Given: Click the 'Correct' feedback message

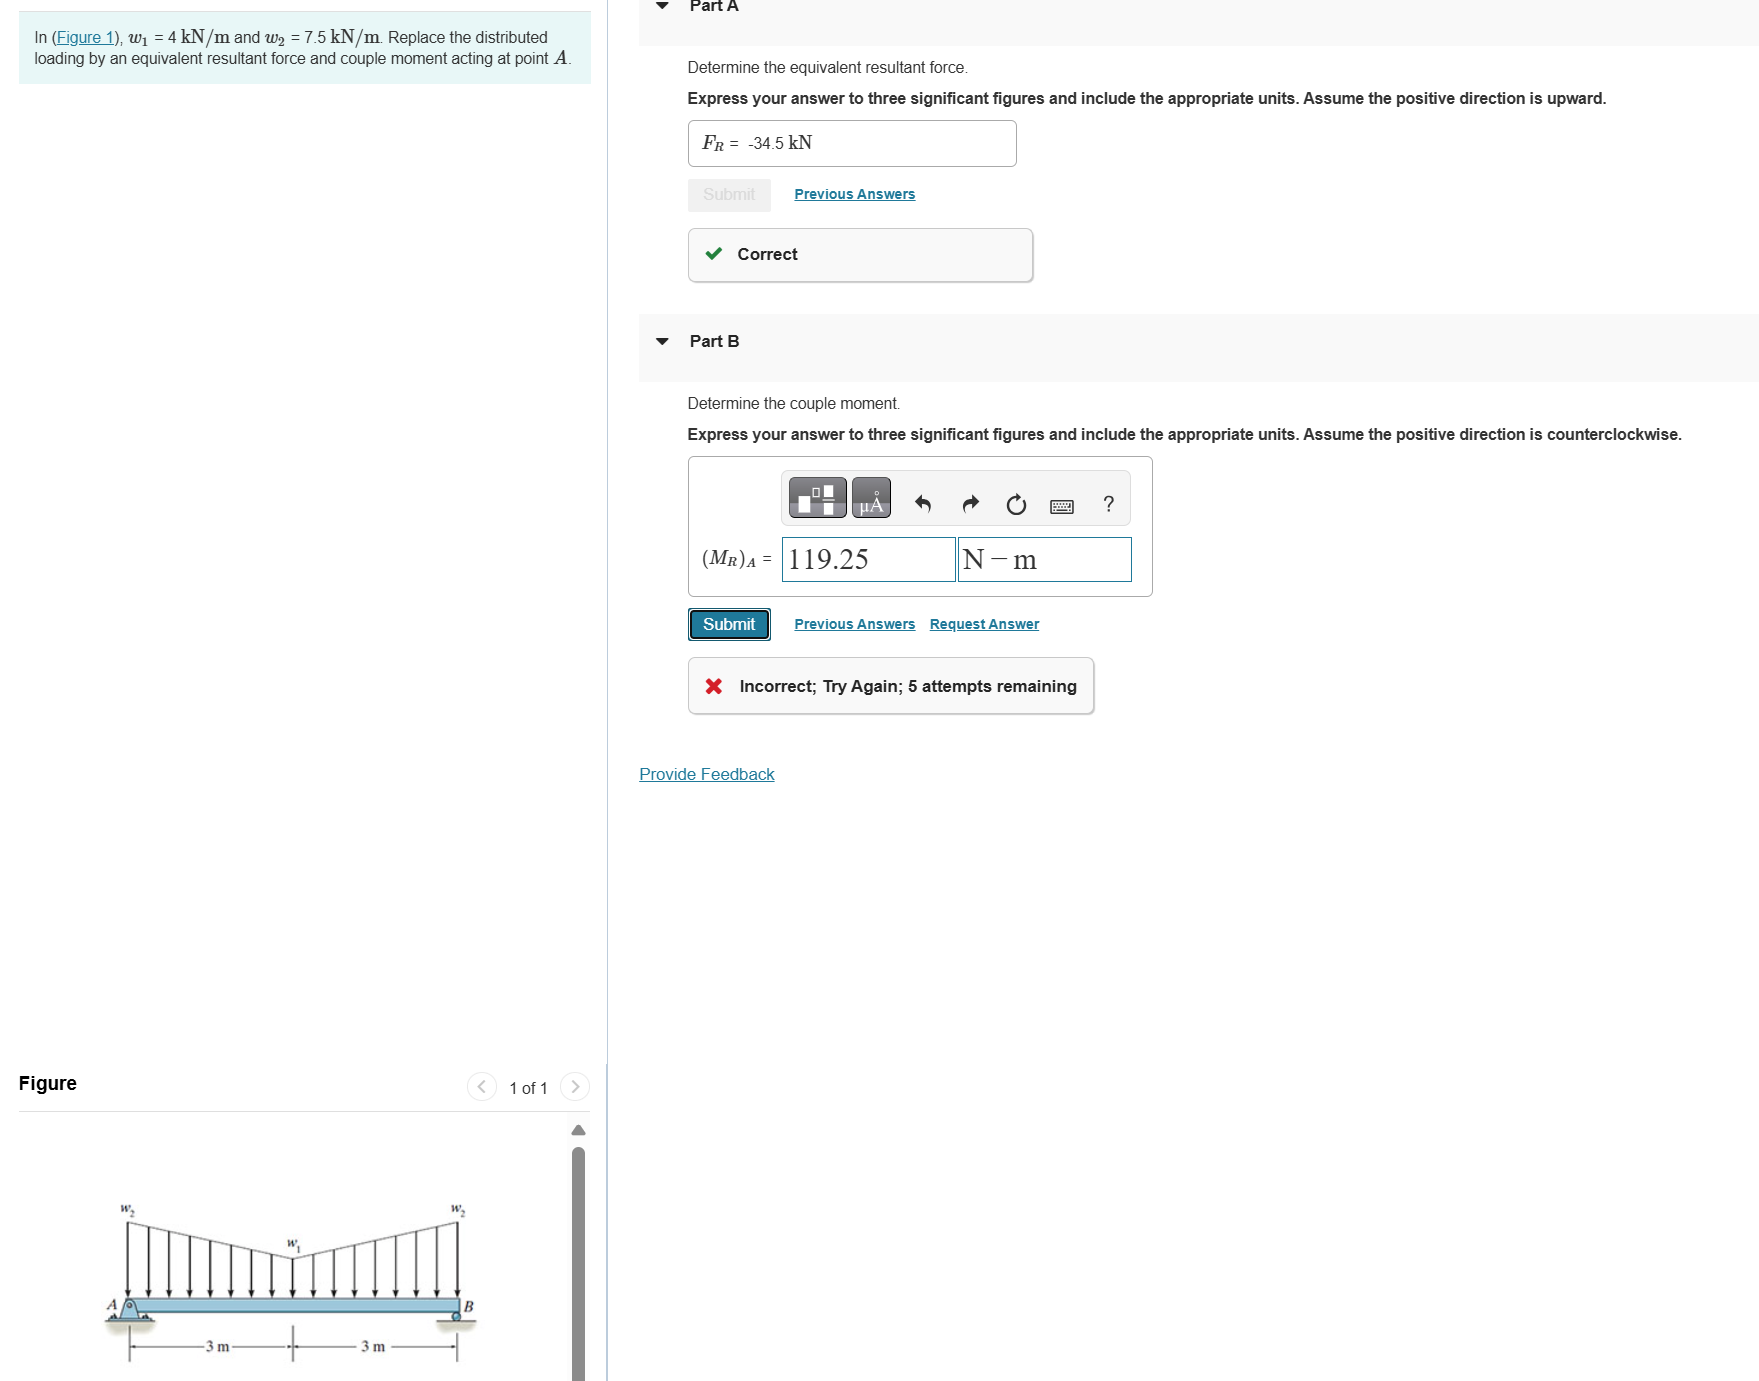Looking at the screenshot, I should point(860,255).
